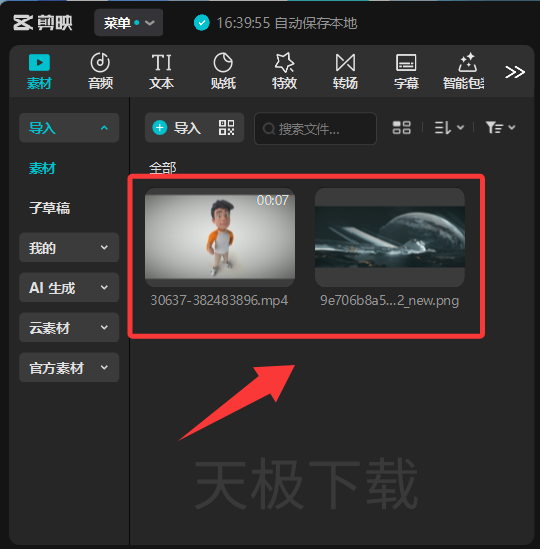Open the 智能包装 sparkle icon

click(x=468, y=62)
